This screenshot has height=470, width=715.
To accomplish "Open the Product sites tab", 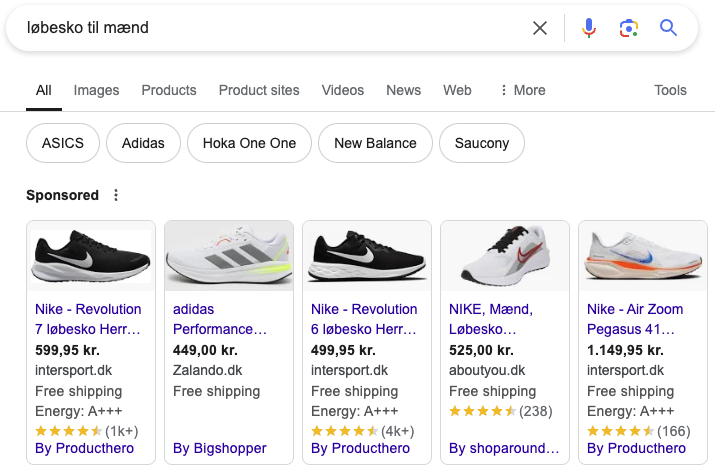I will pyautogui.click(x=259, y=90).
